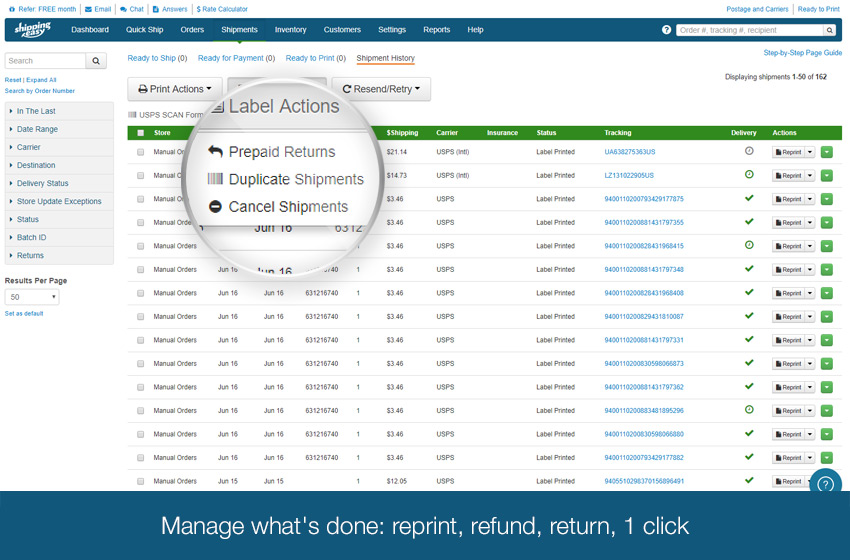Click delivery clock icon for UA638275363US
The image size is (850, 560).
pos(749,151)
